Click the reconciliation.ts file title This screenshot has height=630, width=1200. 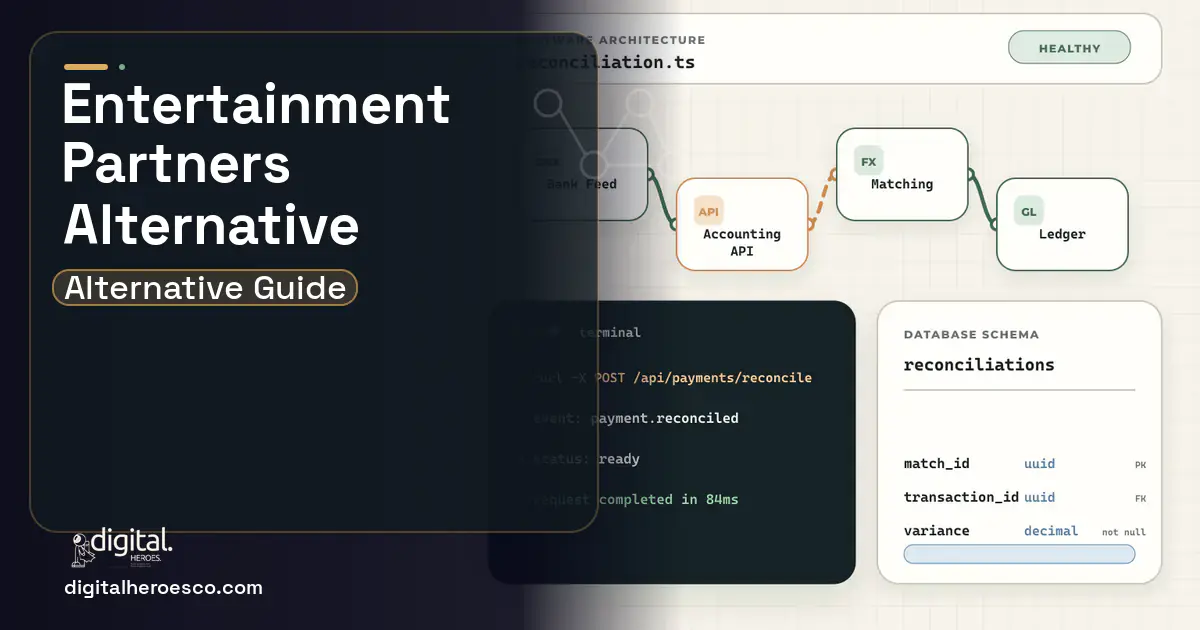tap(612, 62)
